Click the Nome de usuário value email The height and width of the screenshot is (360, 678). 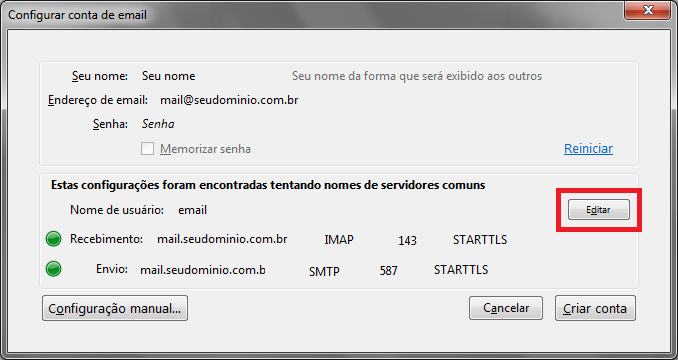point(192,210)
